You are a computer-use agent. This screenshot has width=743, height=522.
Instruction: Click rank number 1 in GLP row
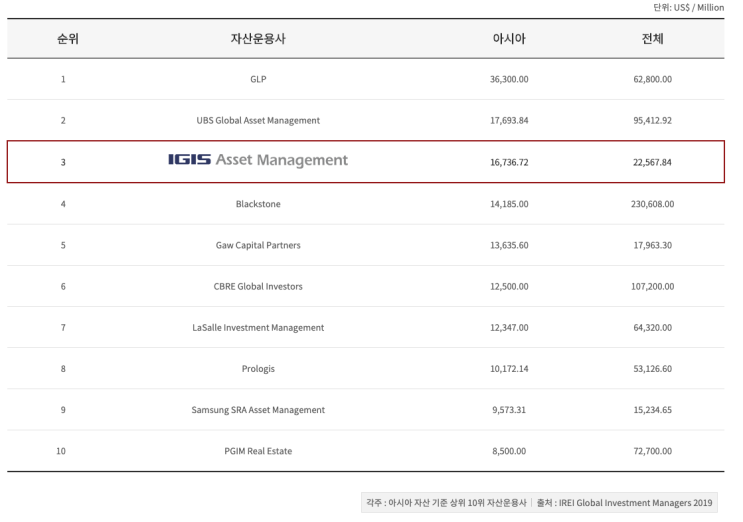click(63, 79)
